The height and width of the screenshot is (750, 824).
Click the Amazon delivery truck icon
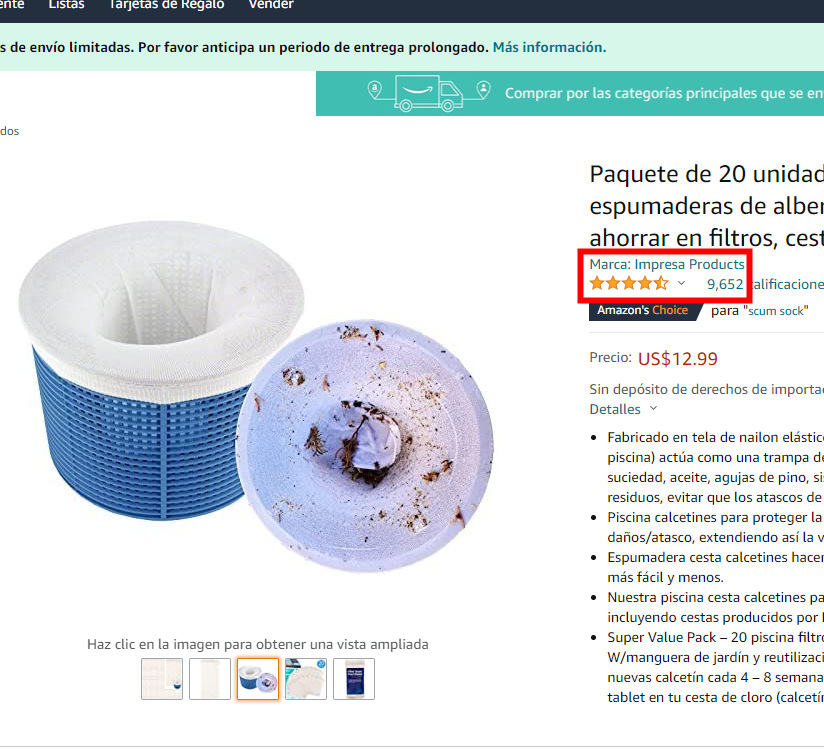428,93
